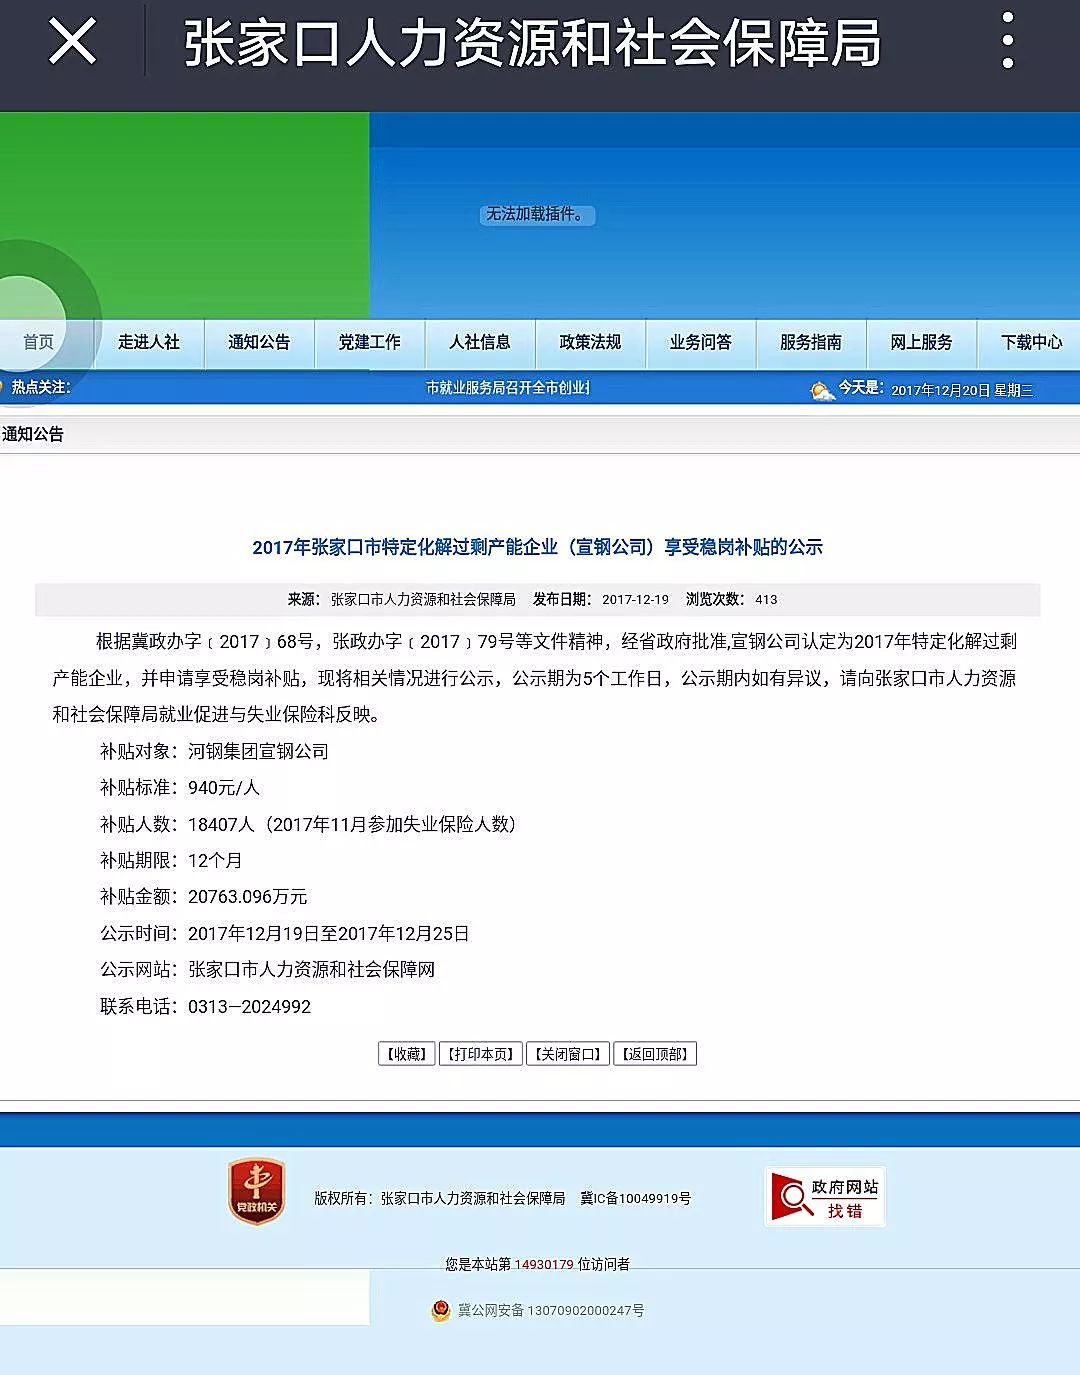
Task: Select the 政策法规 menu item
Action: click(590, 342)
